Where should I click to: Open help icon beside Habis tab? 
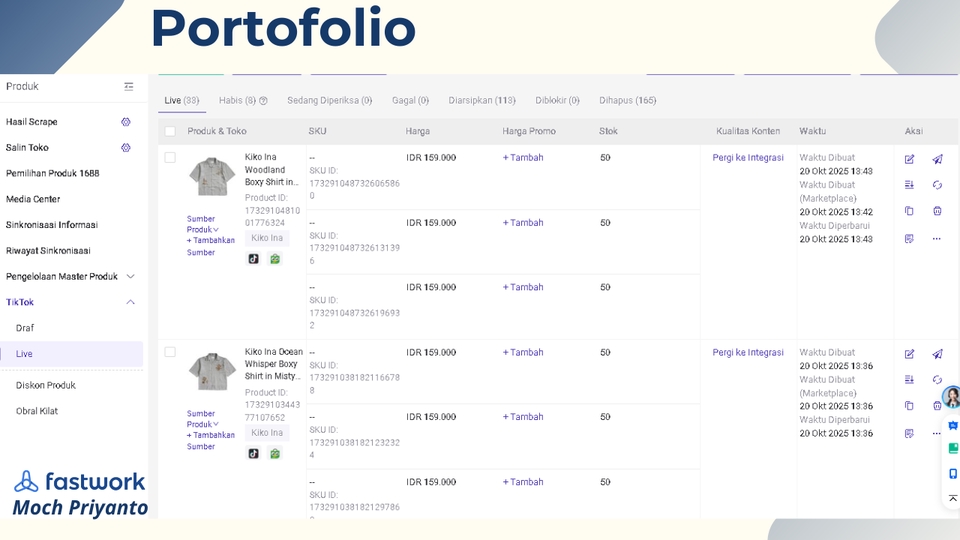click(263, 101)
